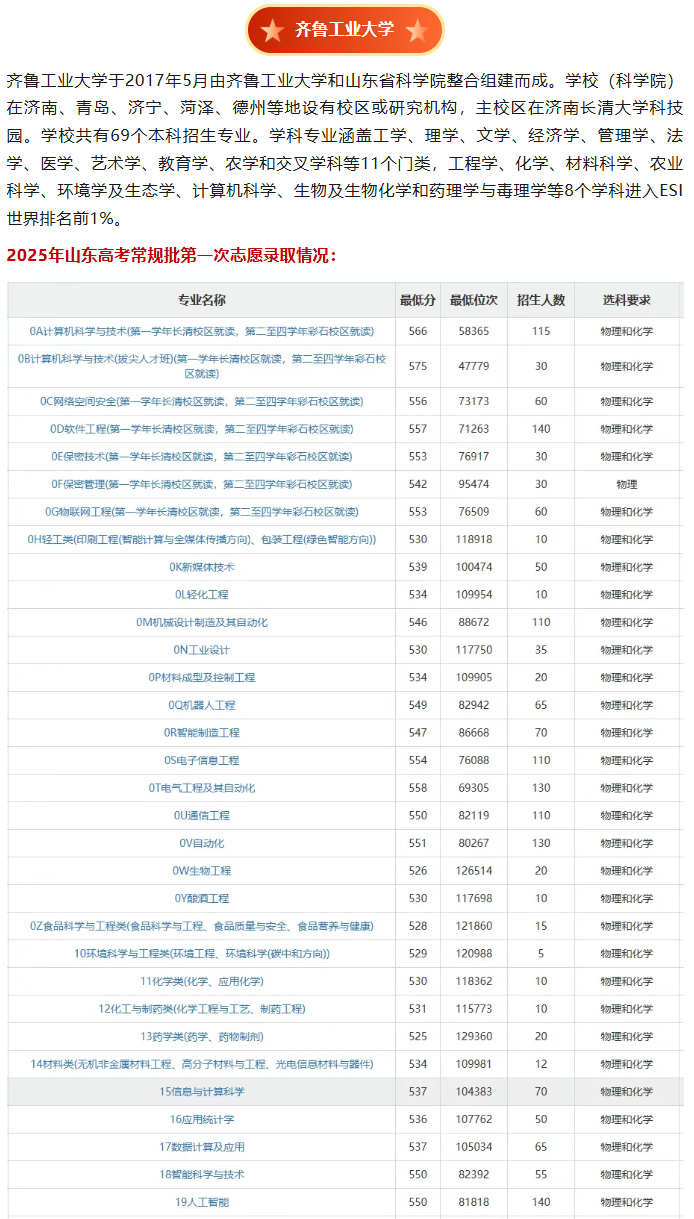Click the 17数据计算及应用 link

point(202,1147)
